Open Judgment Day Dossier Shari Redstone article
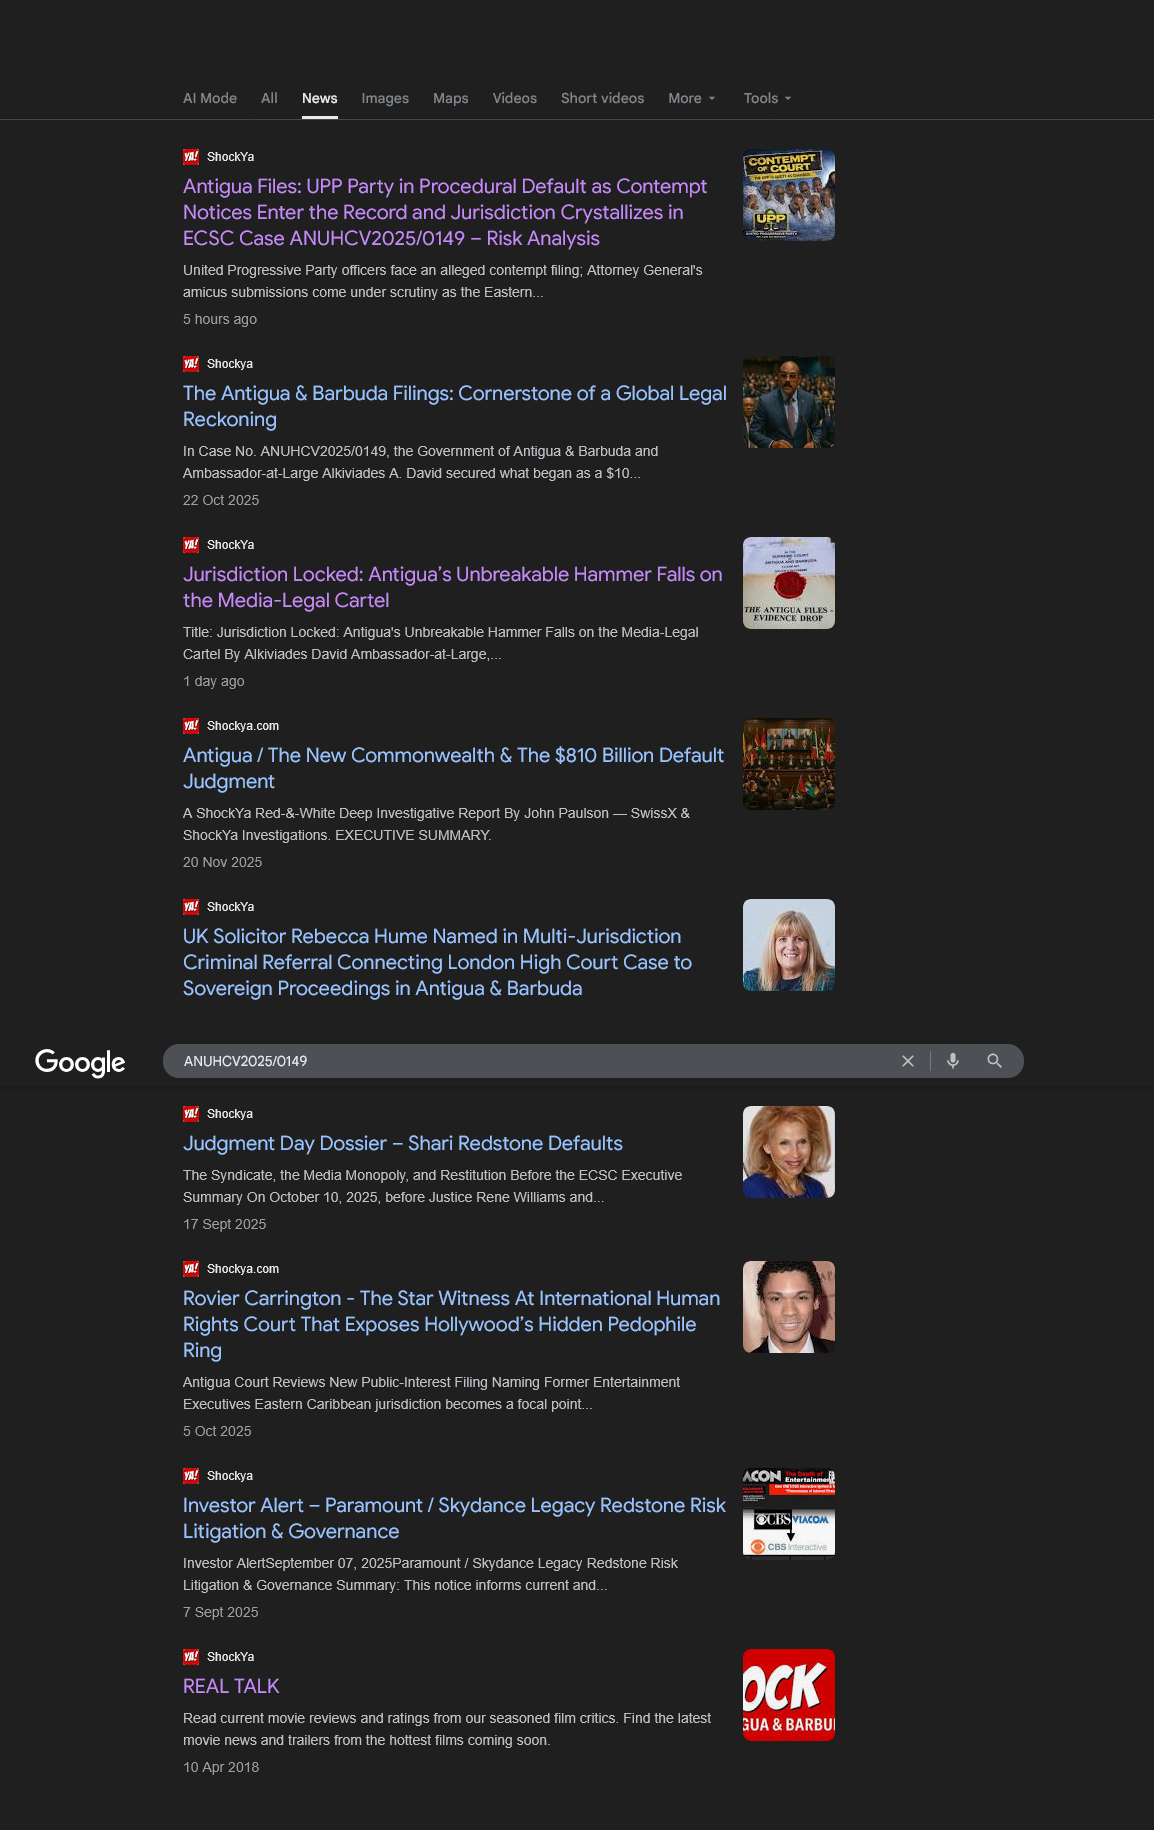Screen dimensions: 1154x1830 click(403, 1143)
